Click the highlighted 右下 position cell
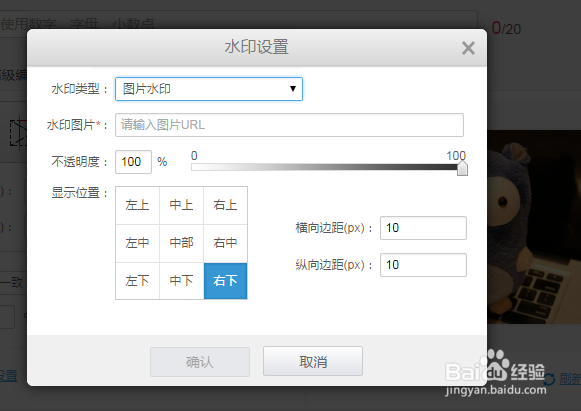 225,281
